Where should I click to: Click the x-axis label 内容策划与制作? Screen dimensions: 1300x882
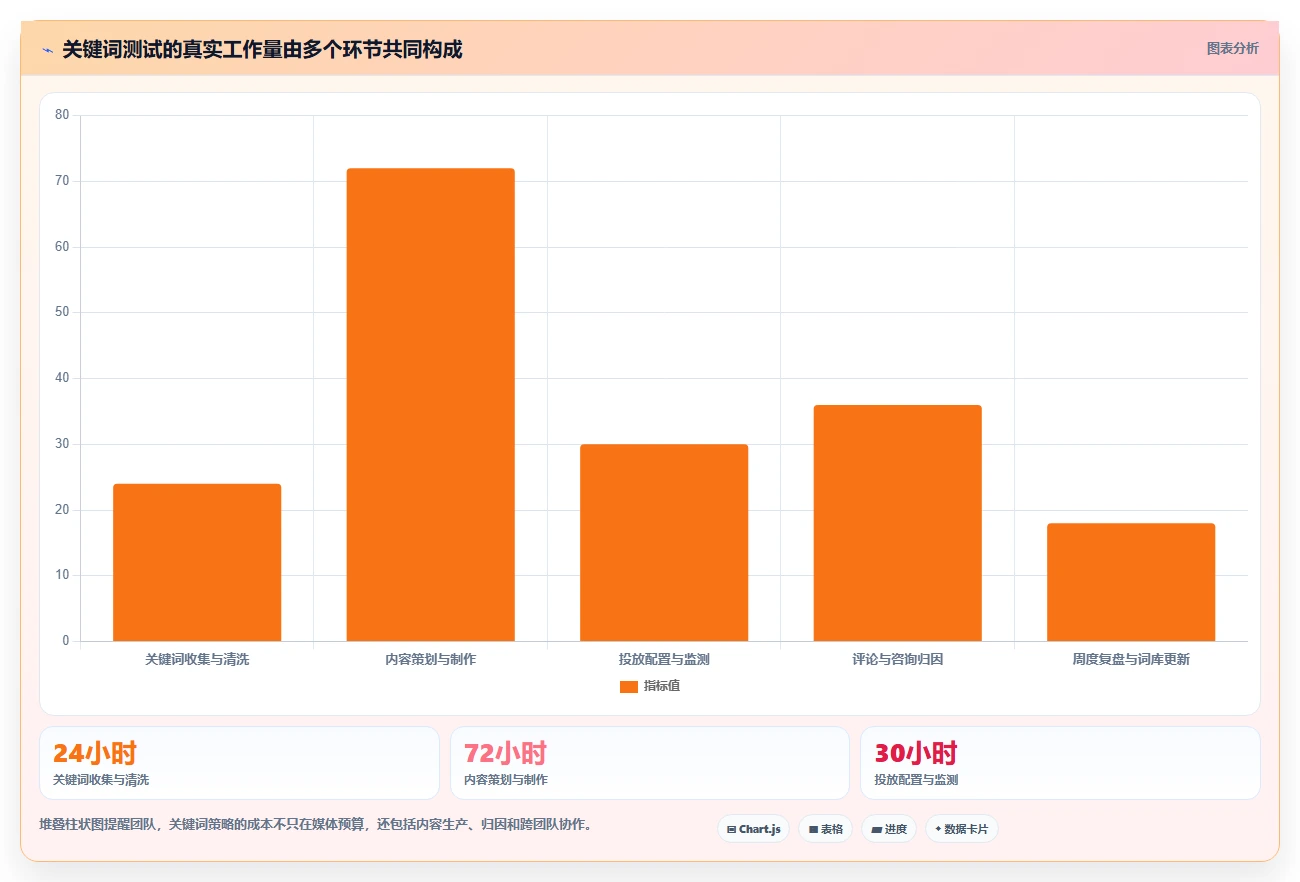(430, 660)
